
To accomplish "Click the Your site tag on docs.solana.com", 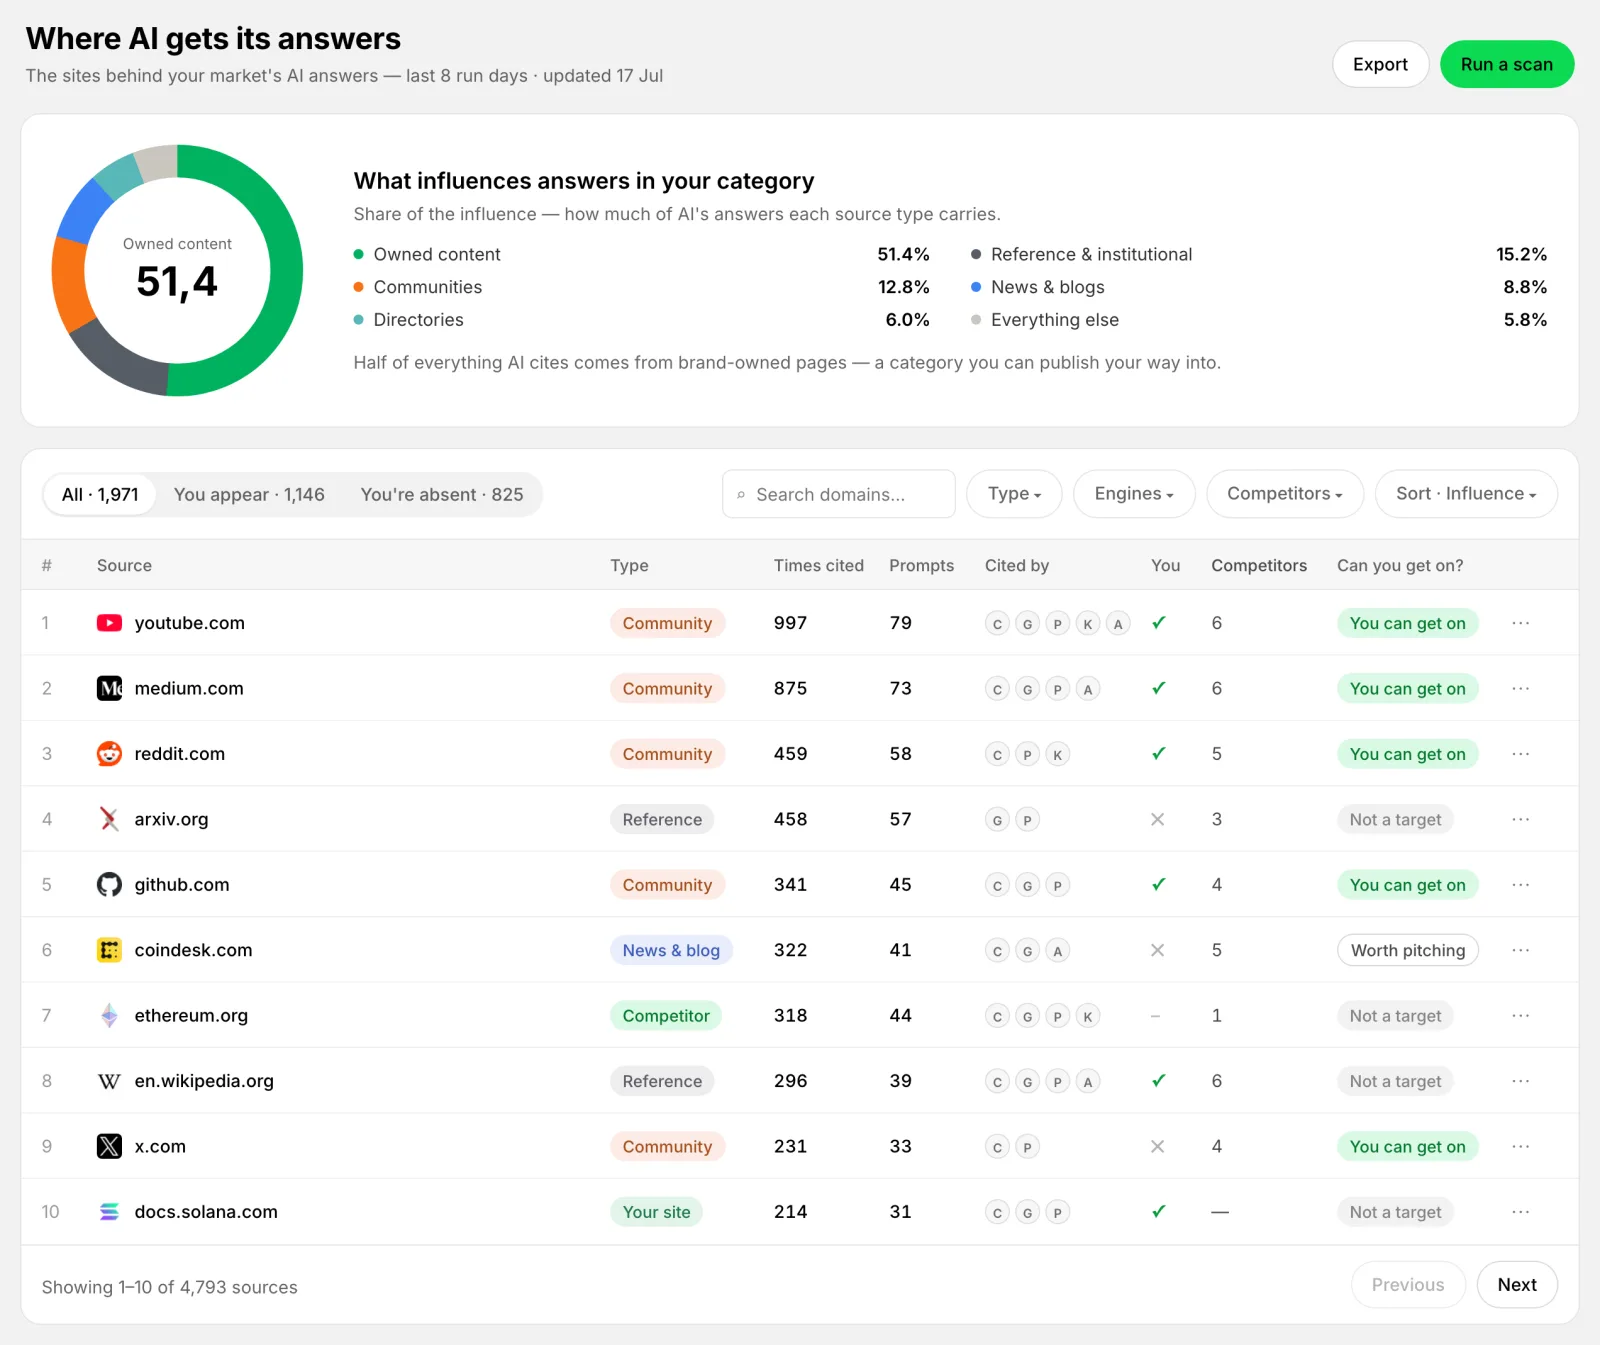I will [656, 1212].
